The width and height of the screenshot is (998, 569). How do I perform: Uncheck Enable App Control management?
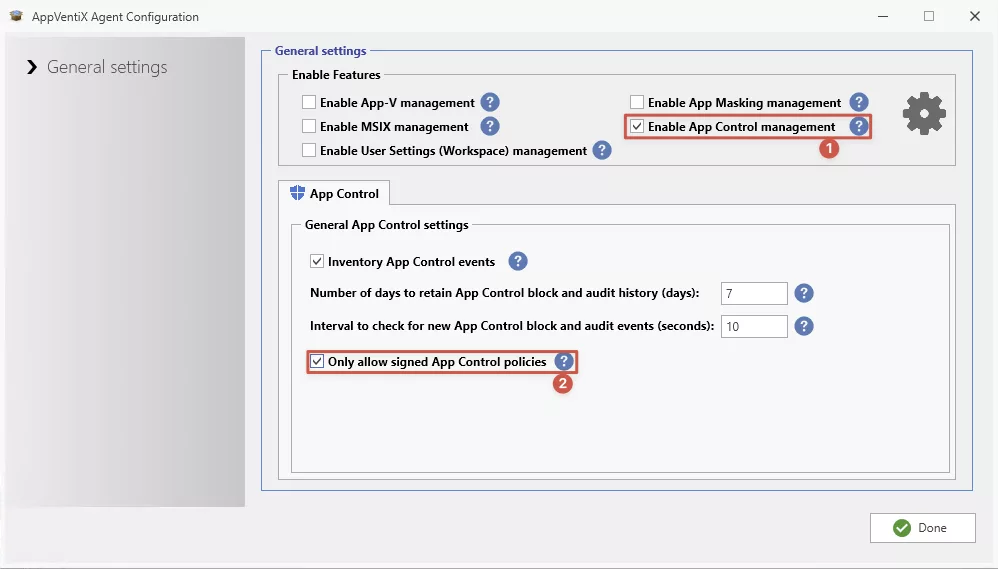[636, 126]
